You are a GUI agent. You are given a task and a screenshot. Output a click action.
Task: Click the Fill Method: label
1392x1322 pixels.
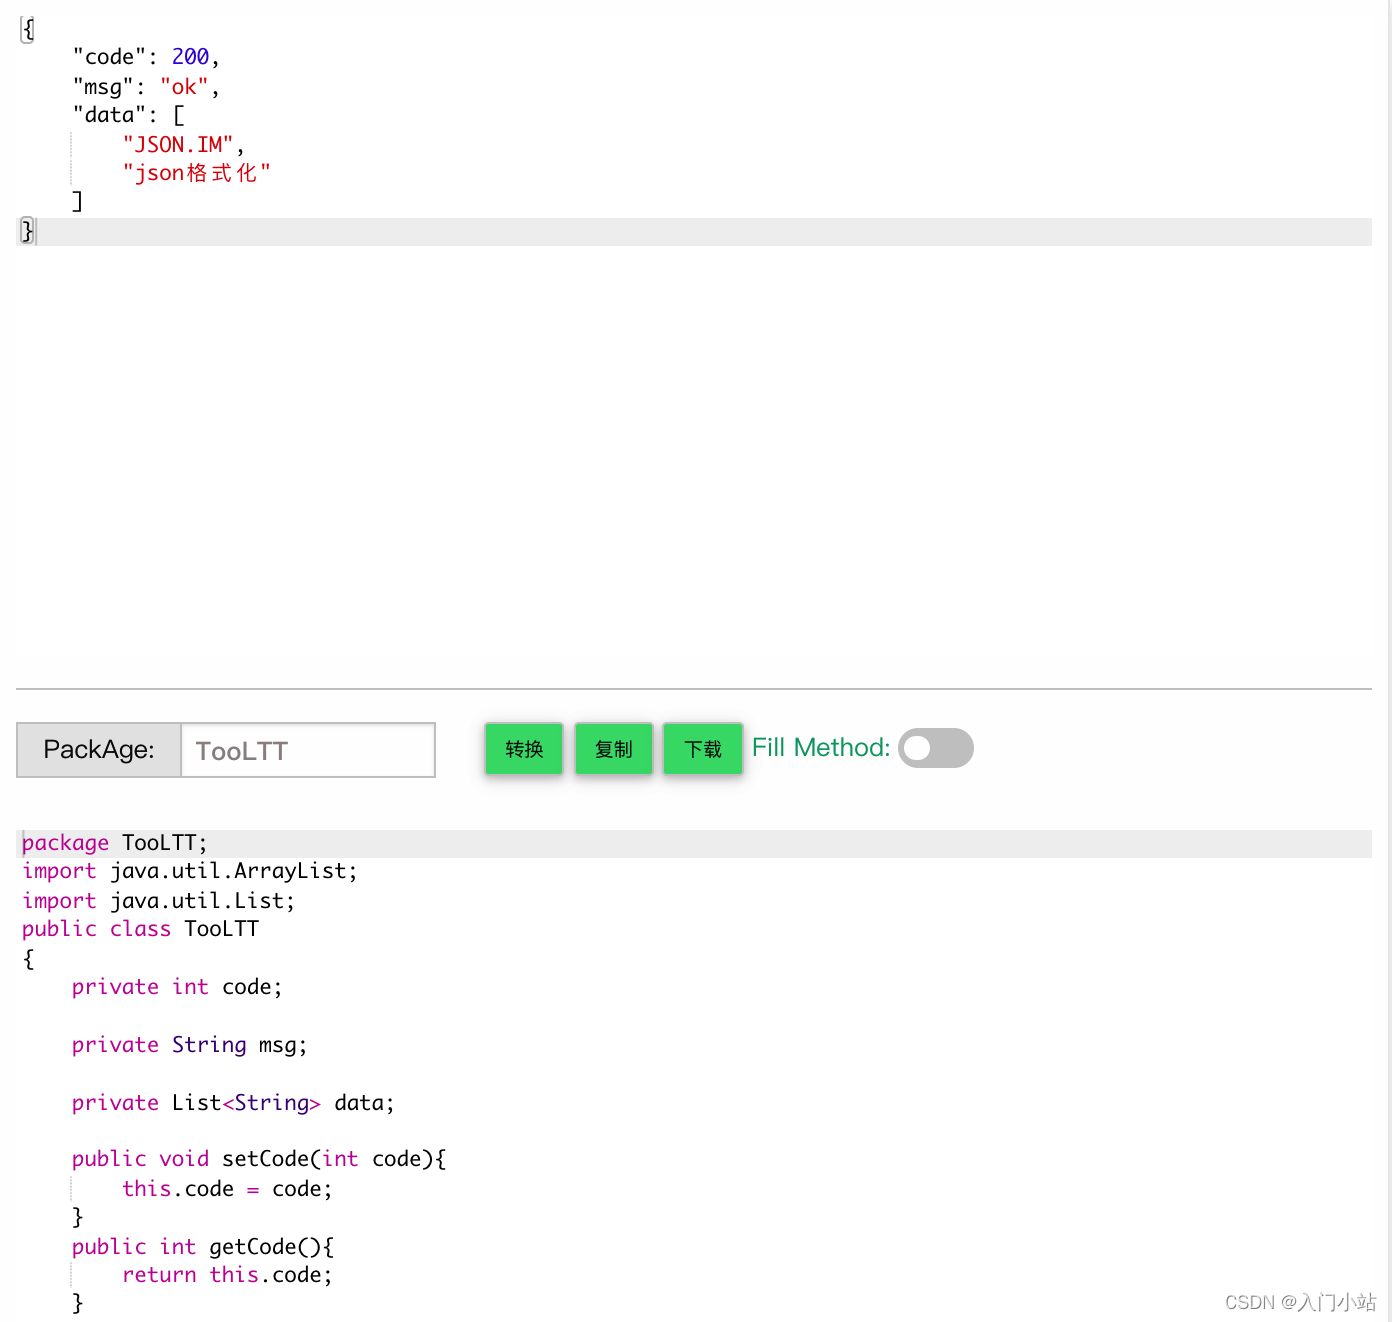821,747
